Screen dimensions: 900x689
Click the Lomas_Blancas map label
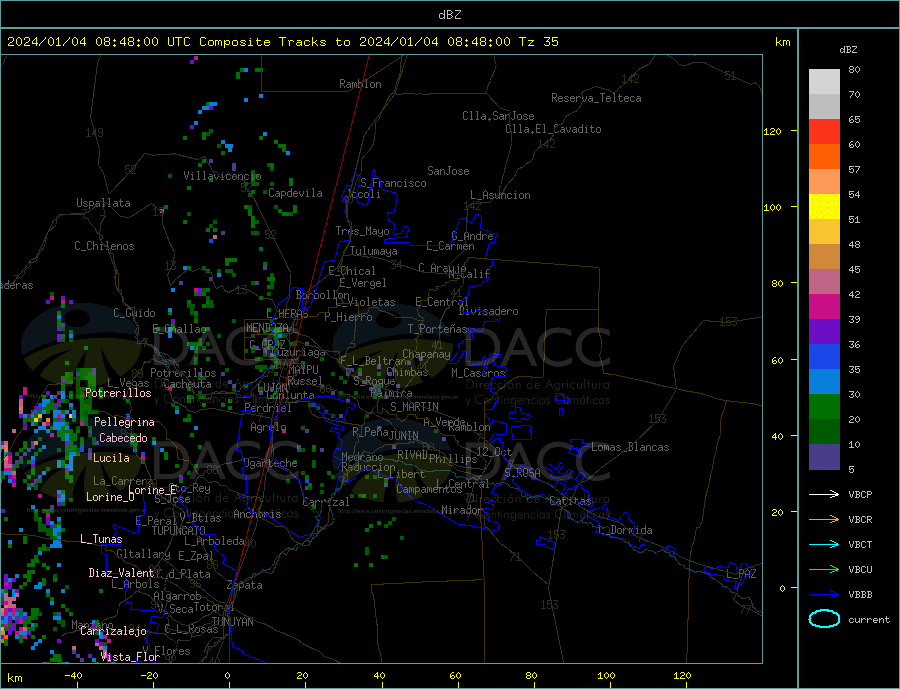click(630, 447)
